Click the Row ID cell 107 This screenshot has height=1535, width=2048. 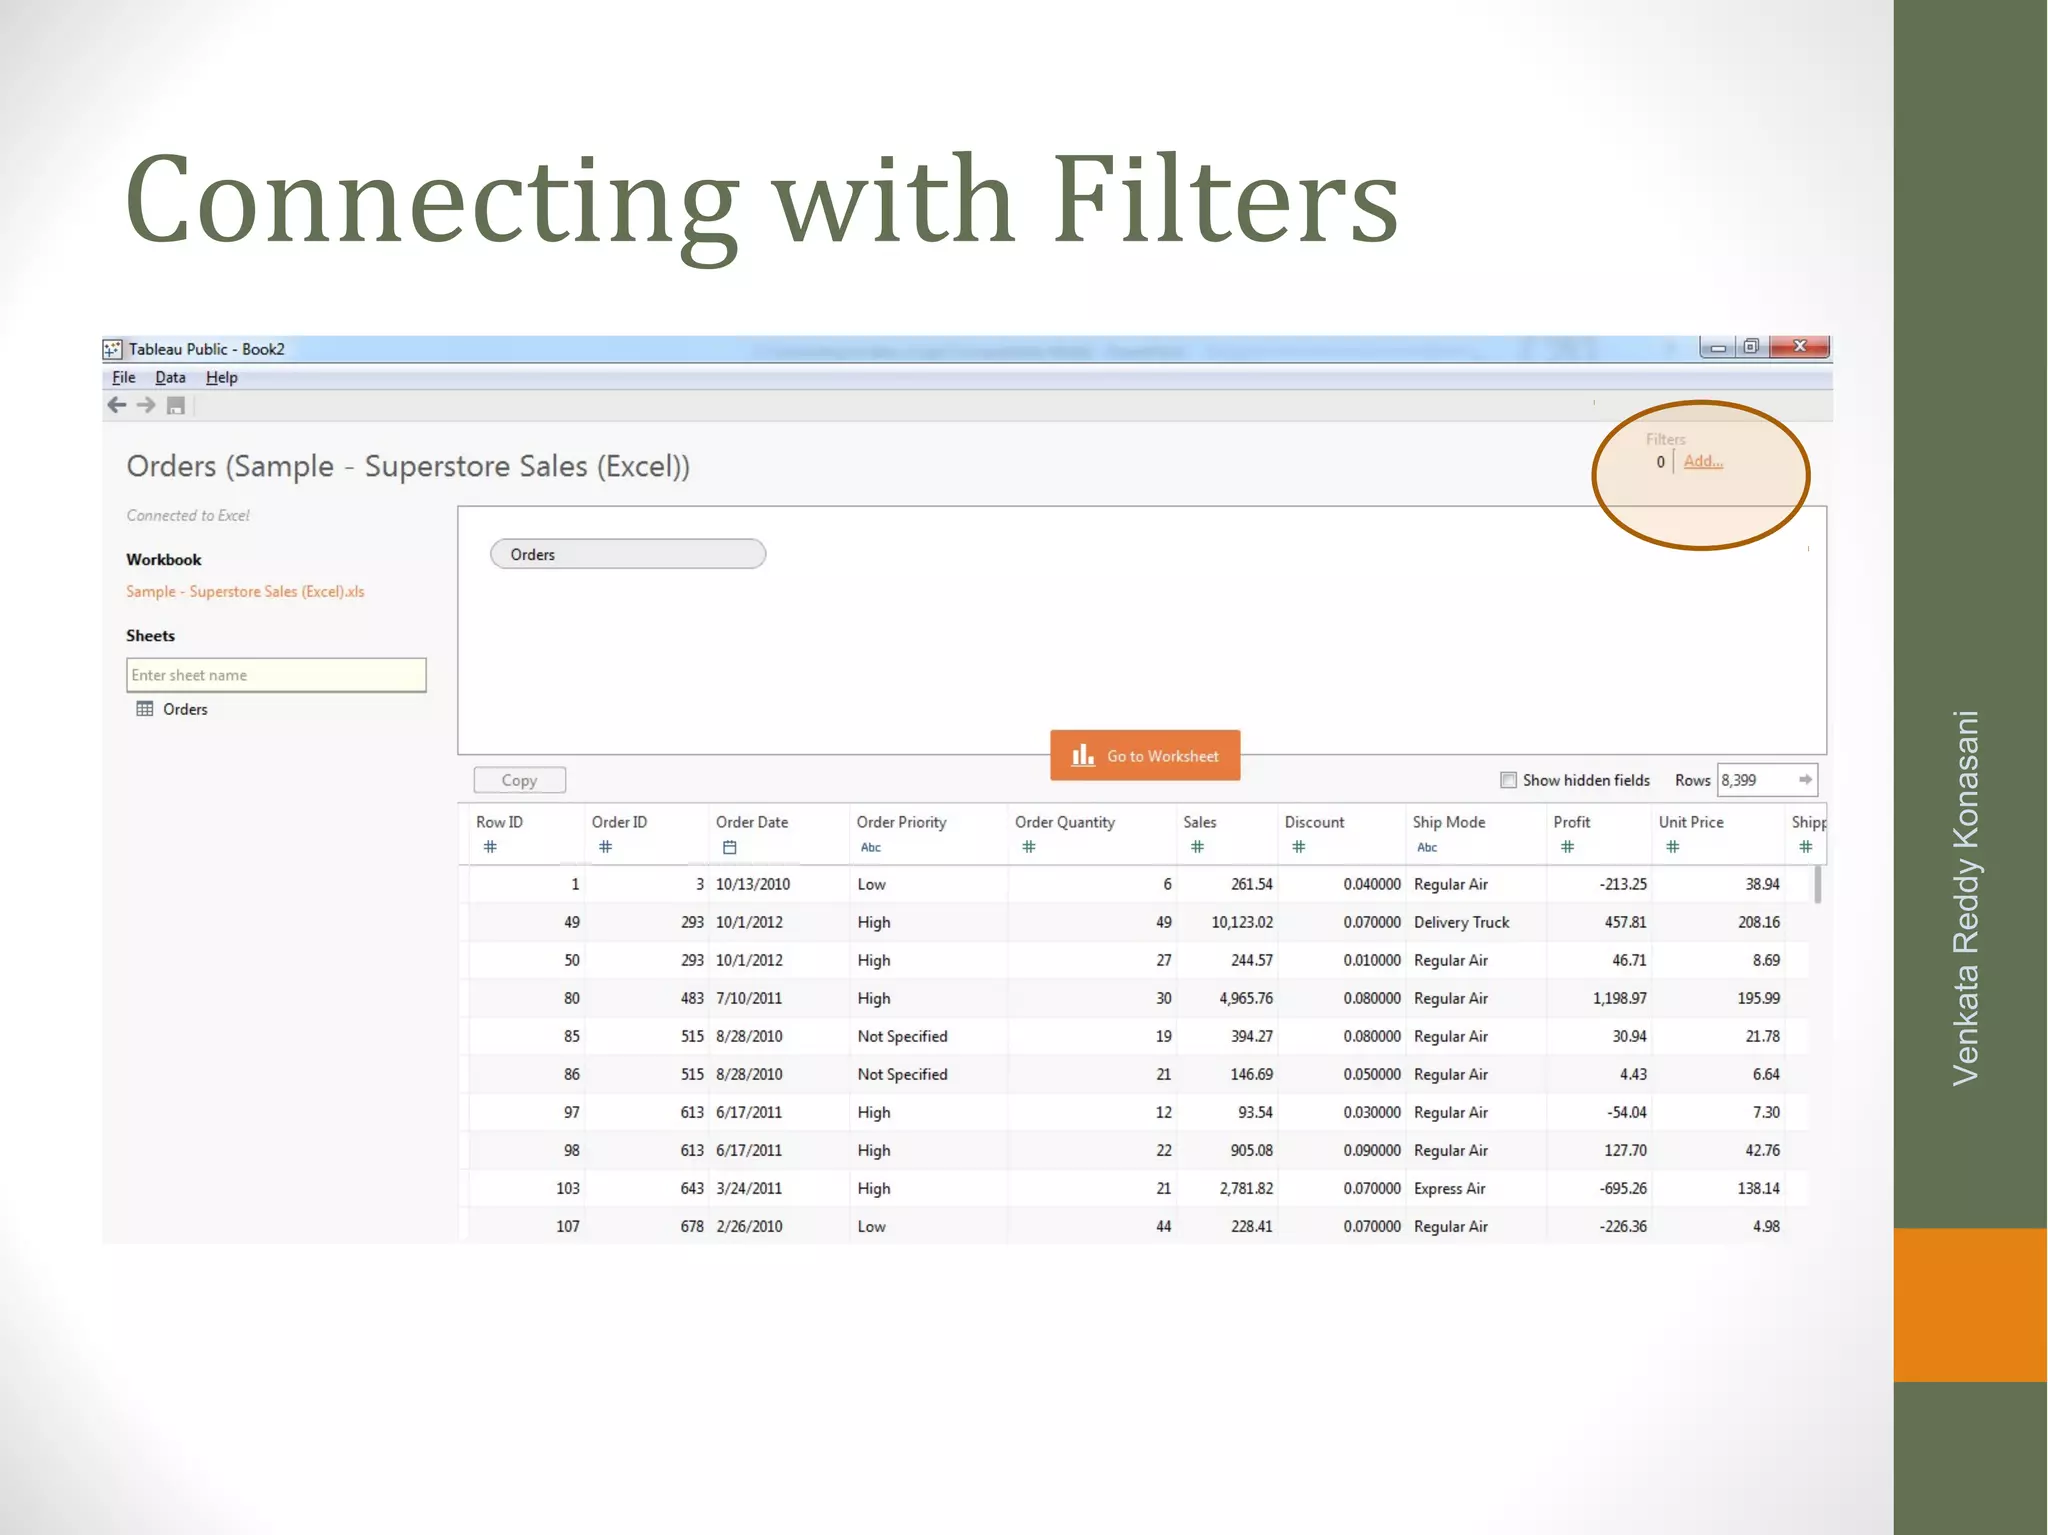click(x=568, y=1226)
